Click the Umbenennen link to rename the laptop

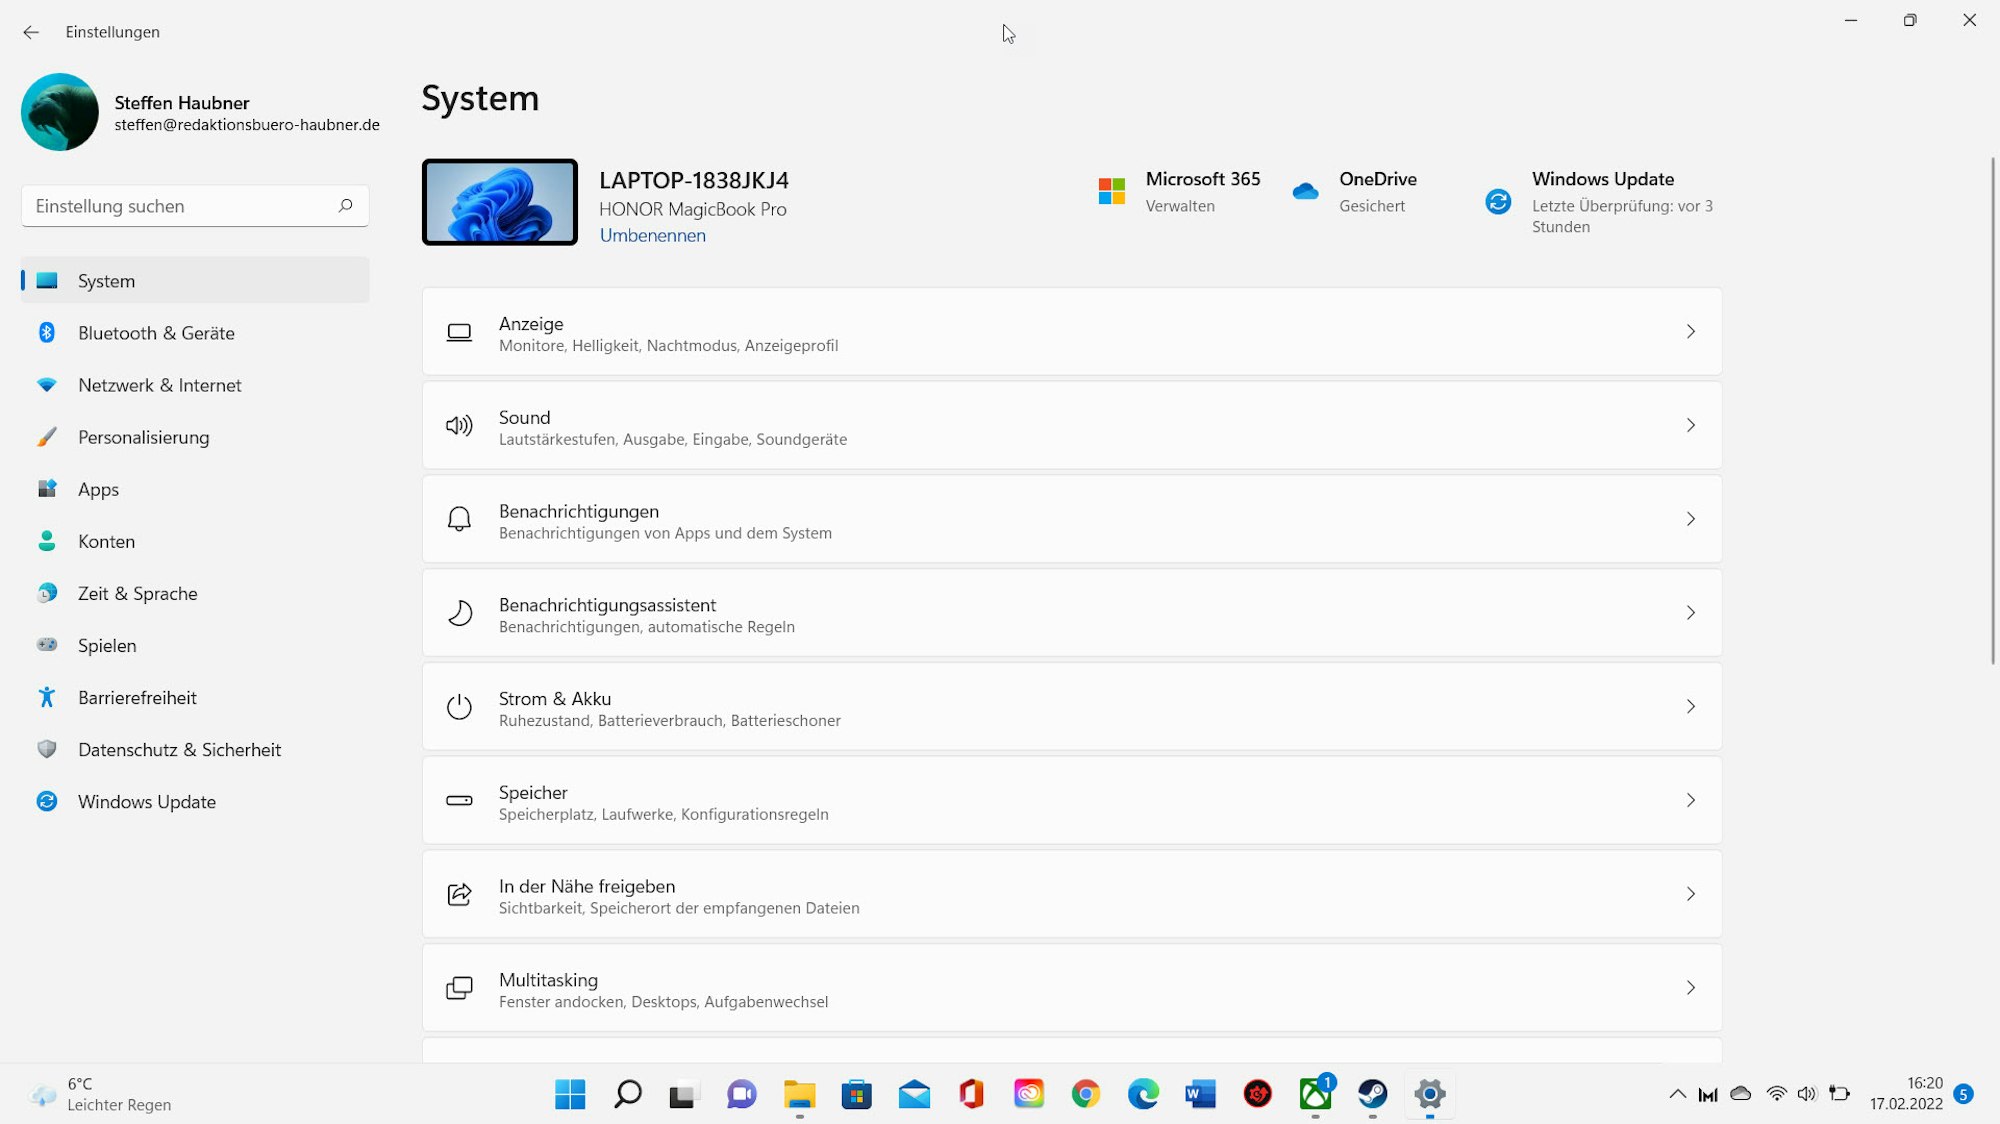(652, 235)
